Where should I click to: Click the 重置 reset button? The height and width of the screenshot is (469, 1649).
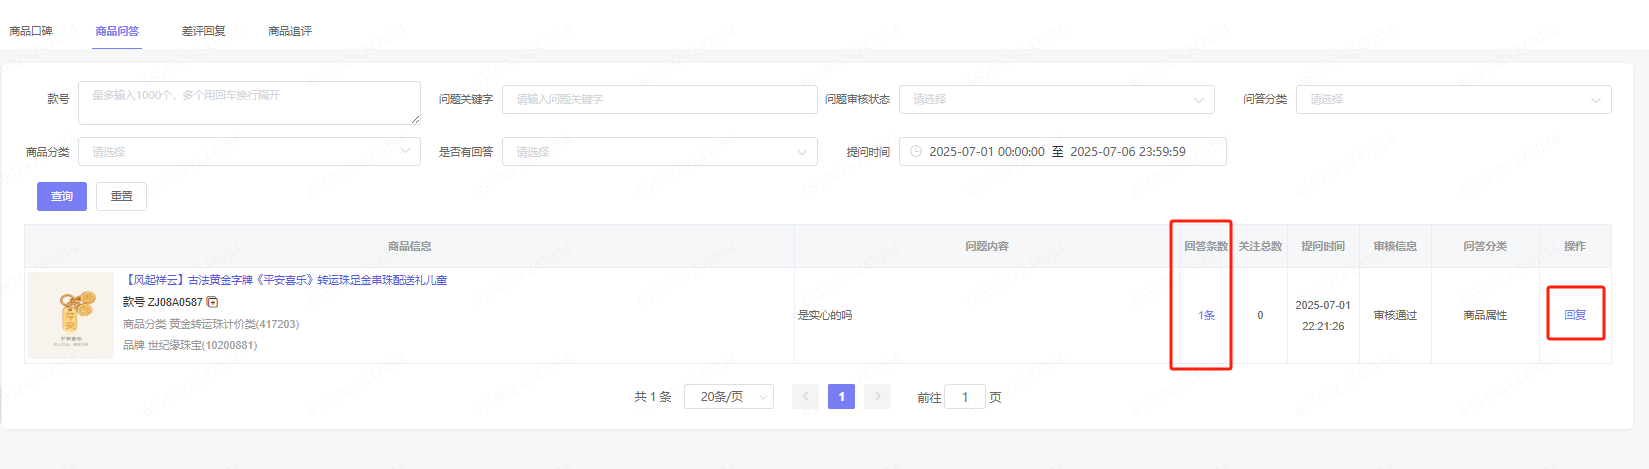121,196
